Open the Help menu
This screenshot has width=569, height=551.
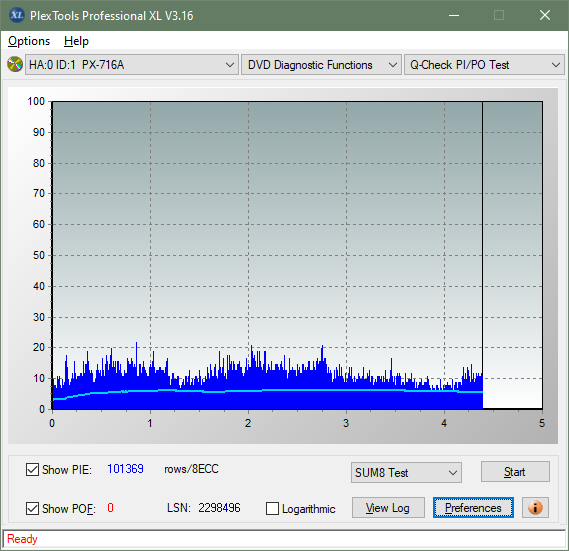tap(76, 41)
